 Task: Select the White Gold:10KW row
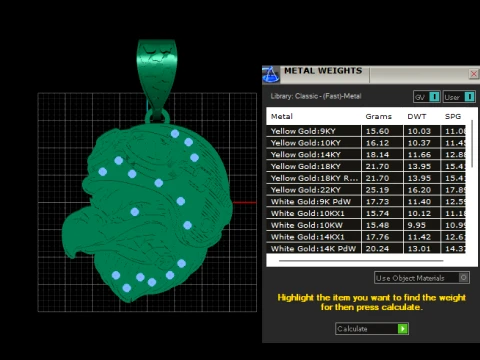tap(366, 225)
